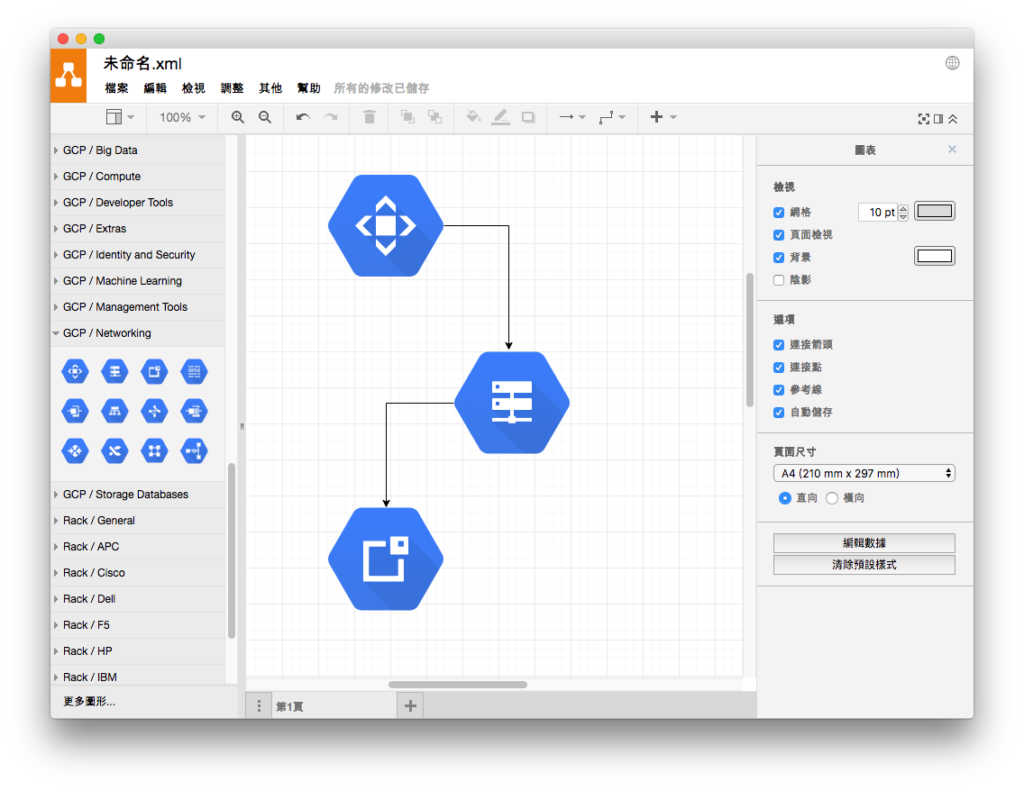Click the fullscreen icon in toolbar
The width and height of the screenshot is (1024, 791).
[x=923, y=119]
